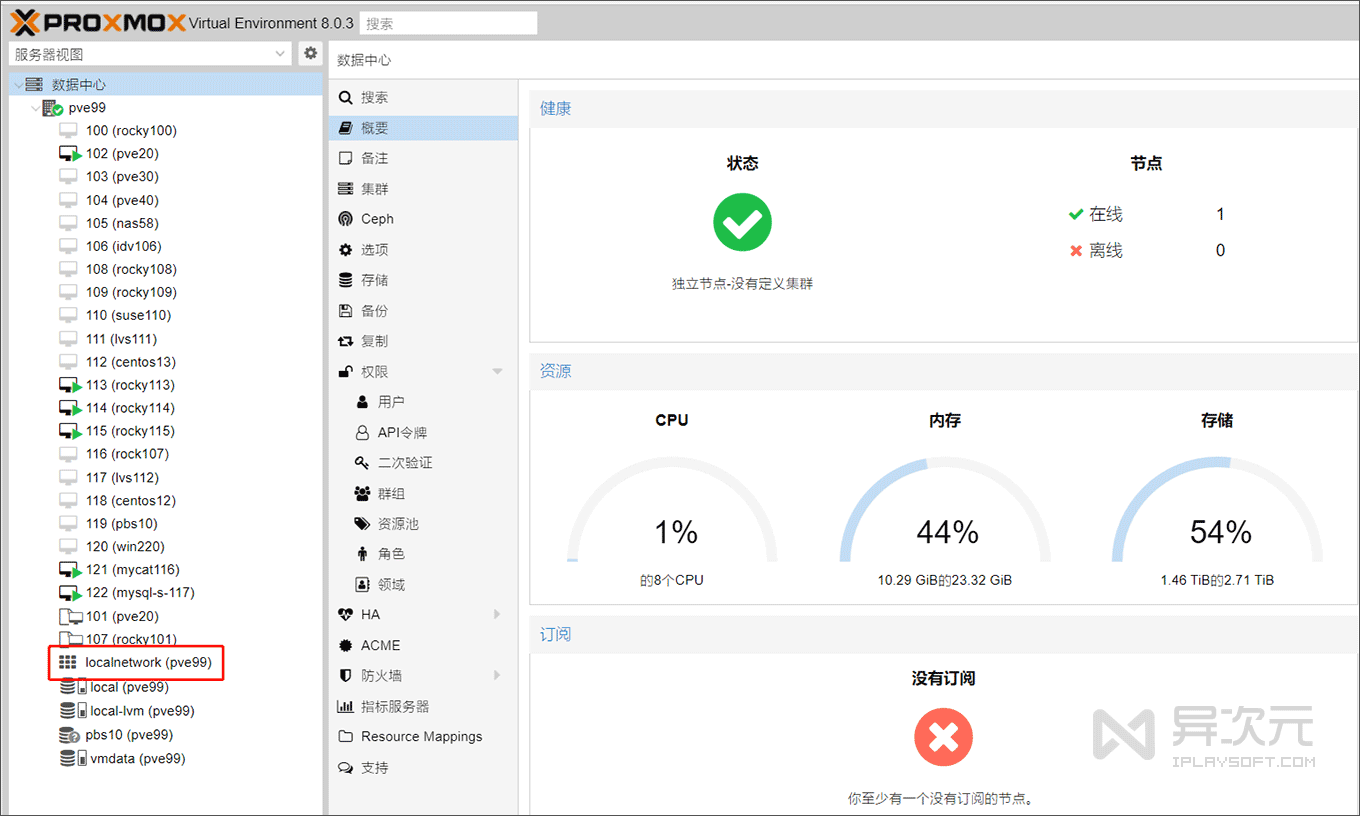Screen dimensions: 1360x816
Task: Collapse the 权限 permissions submenu arrow
Action: click(498, 372)
